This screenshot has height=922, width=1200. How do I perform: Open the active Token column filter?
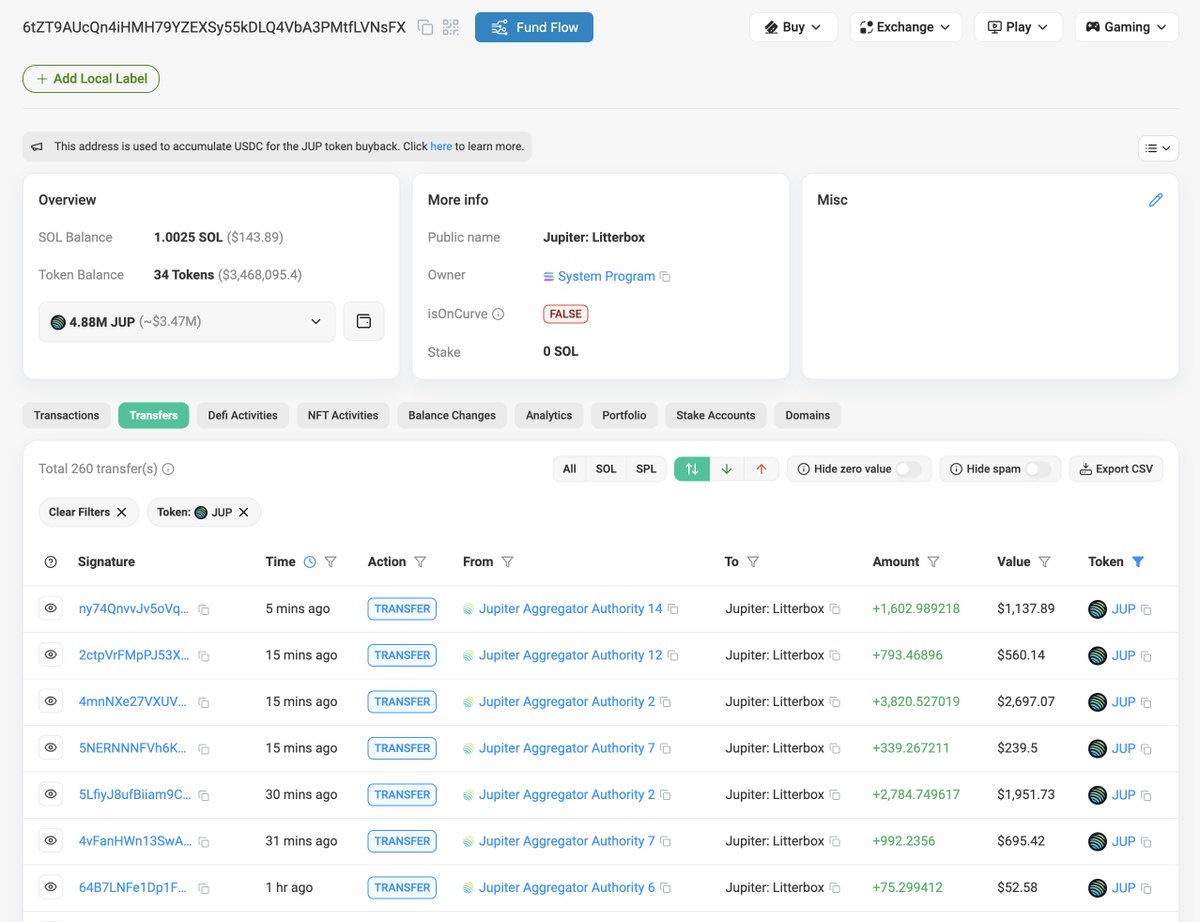pos(1137,562)
